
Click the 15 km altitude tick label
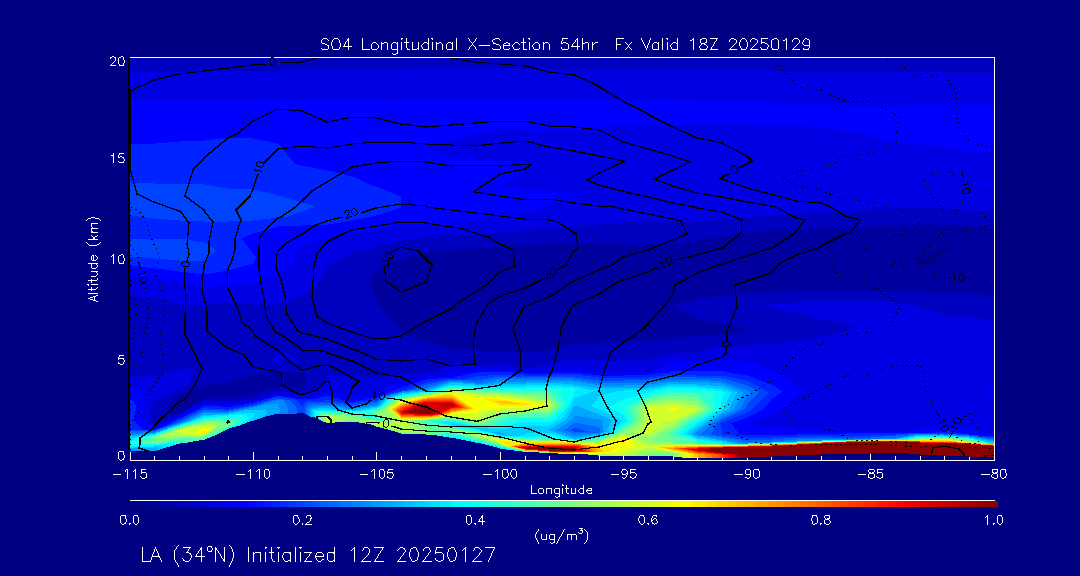pyautogui.click(x=115, y=159)
